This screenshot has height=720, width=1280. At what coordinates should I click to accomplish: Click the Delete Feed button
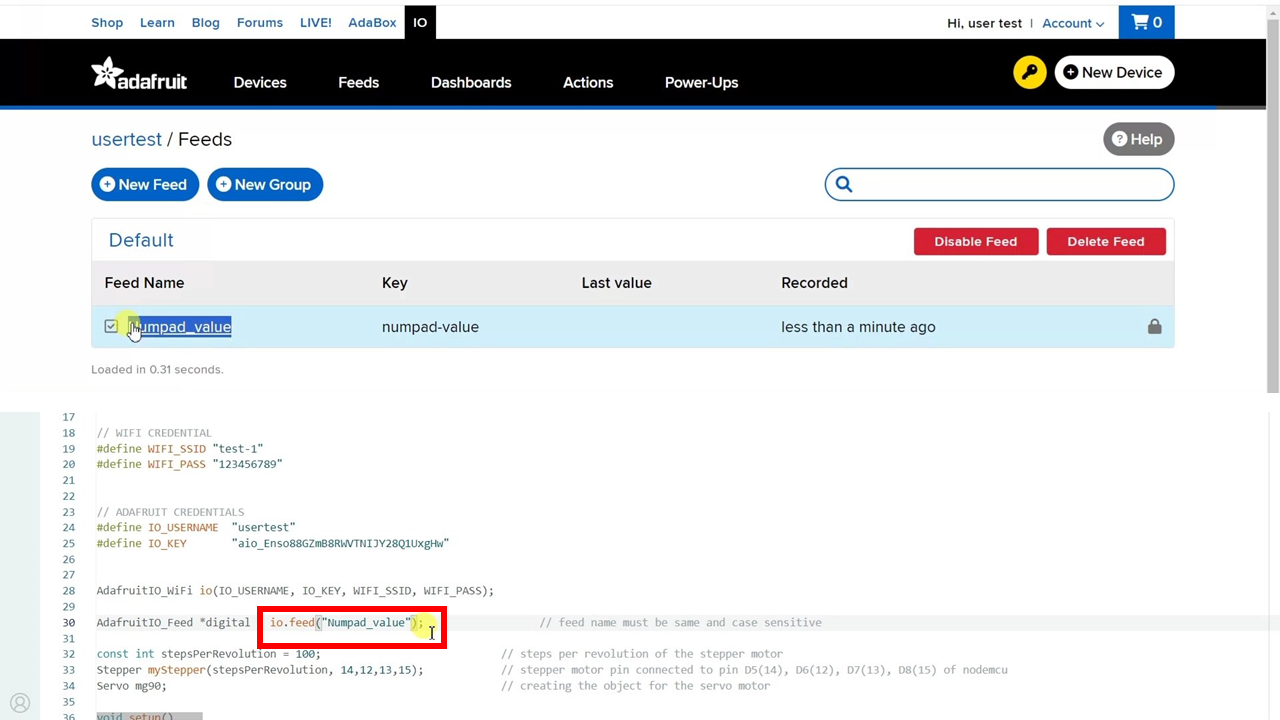(x=1106, y=241)
